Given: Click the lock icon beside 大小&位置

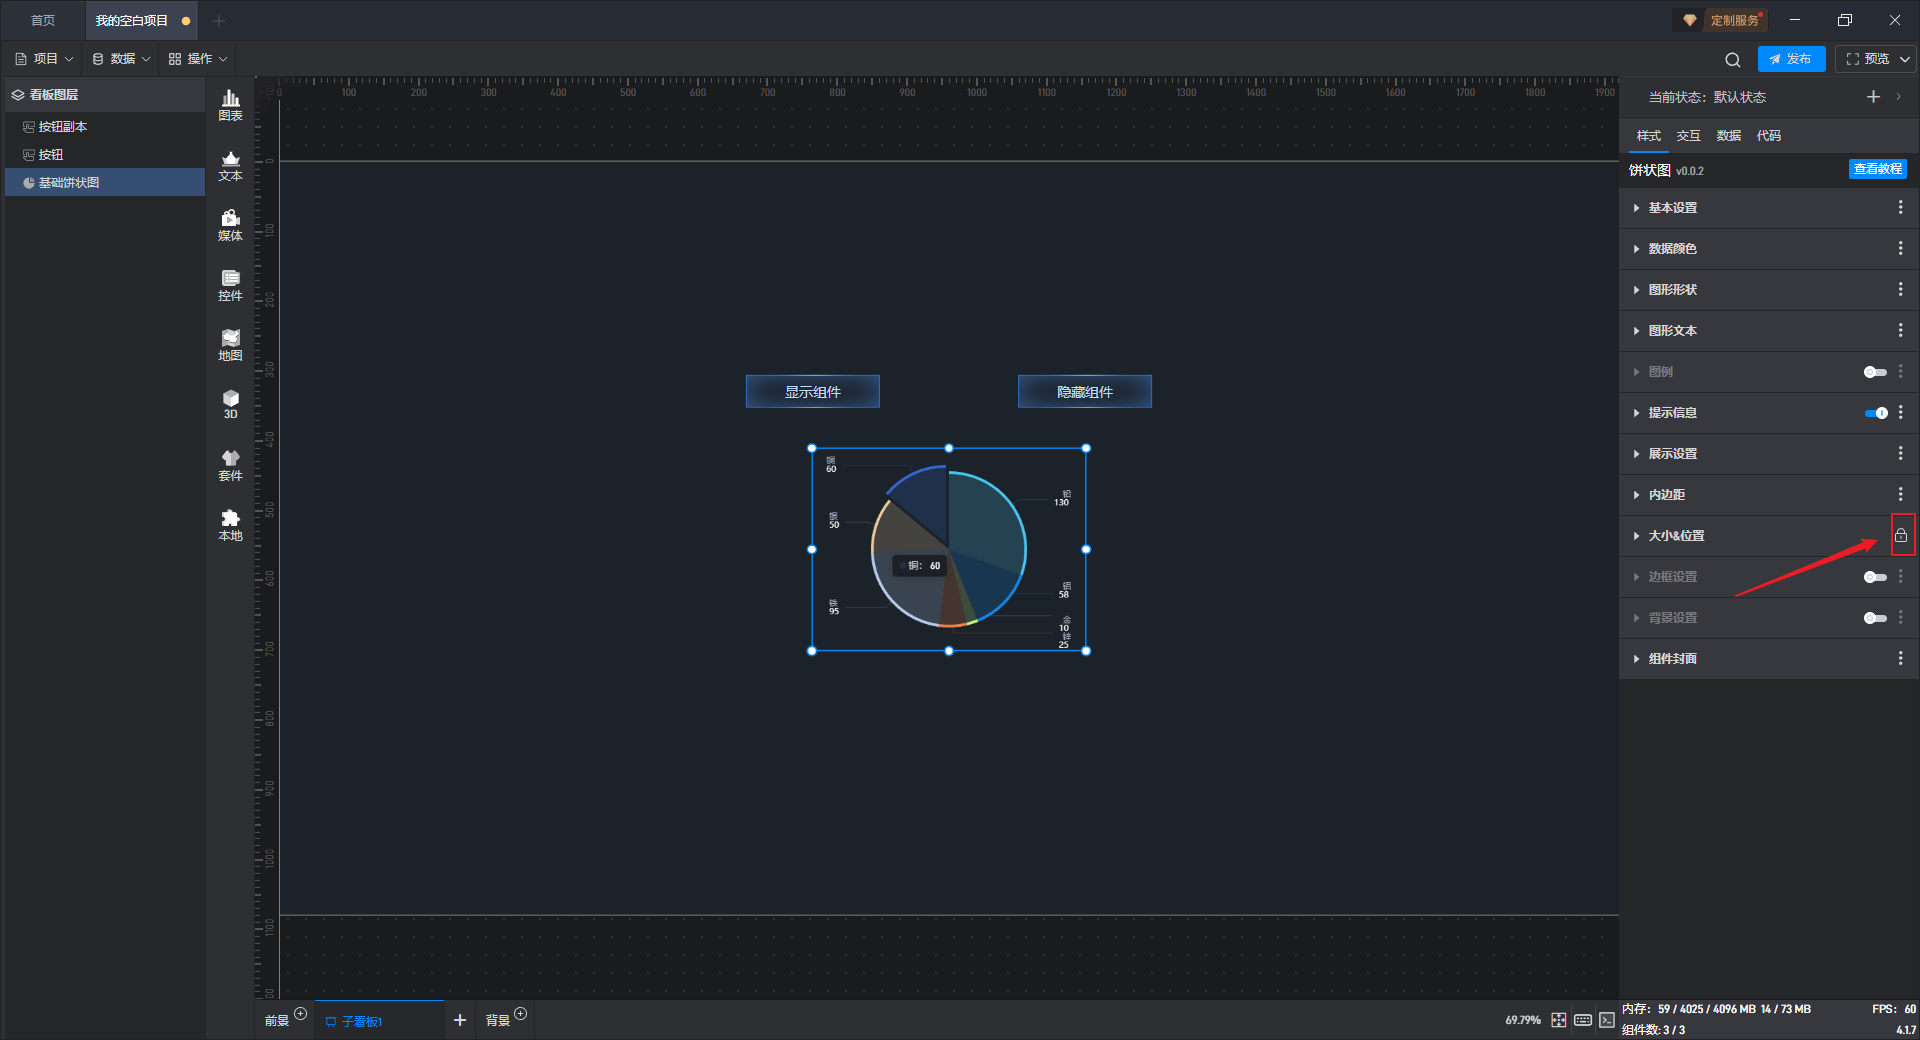Looking at the screenshot, I should click(x=1901, y=535).
